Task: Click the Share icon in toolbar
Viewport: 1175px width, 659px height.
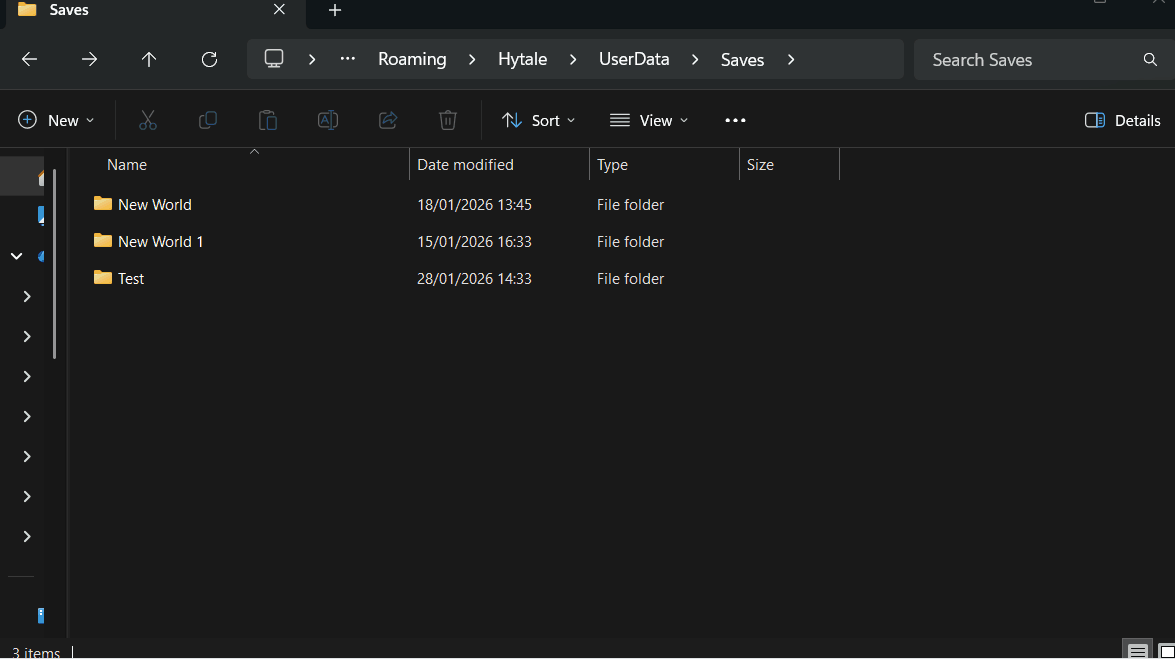Action: coord(387,120)
